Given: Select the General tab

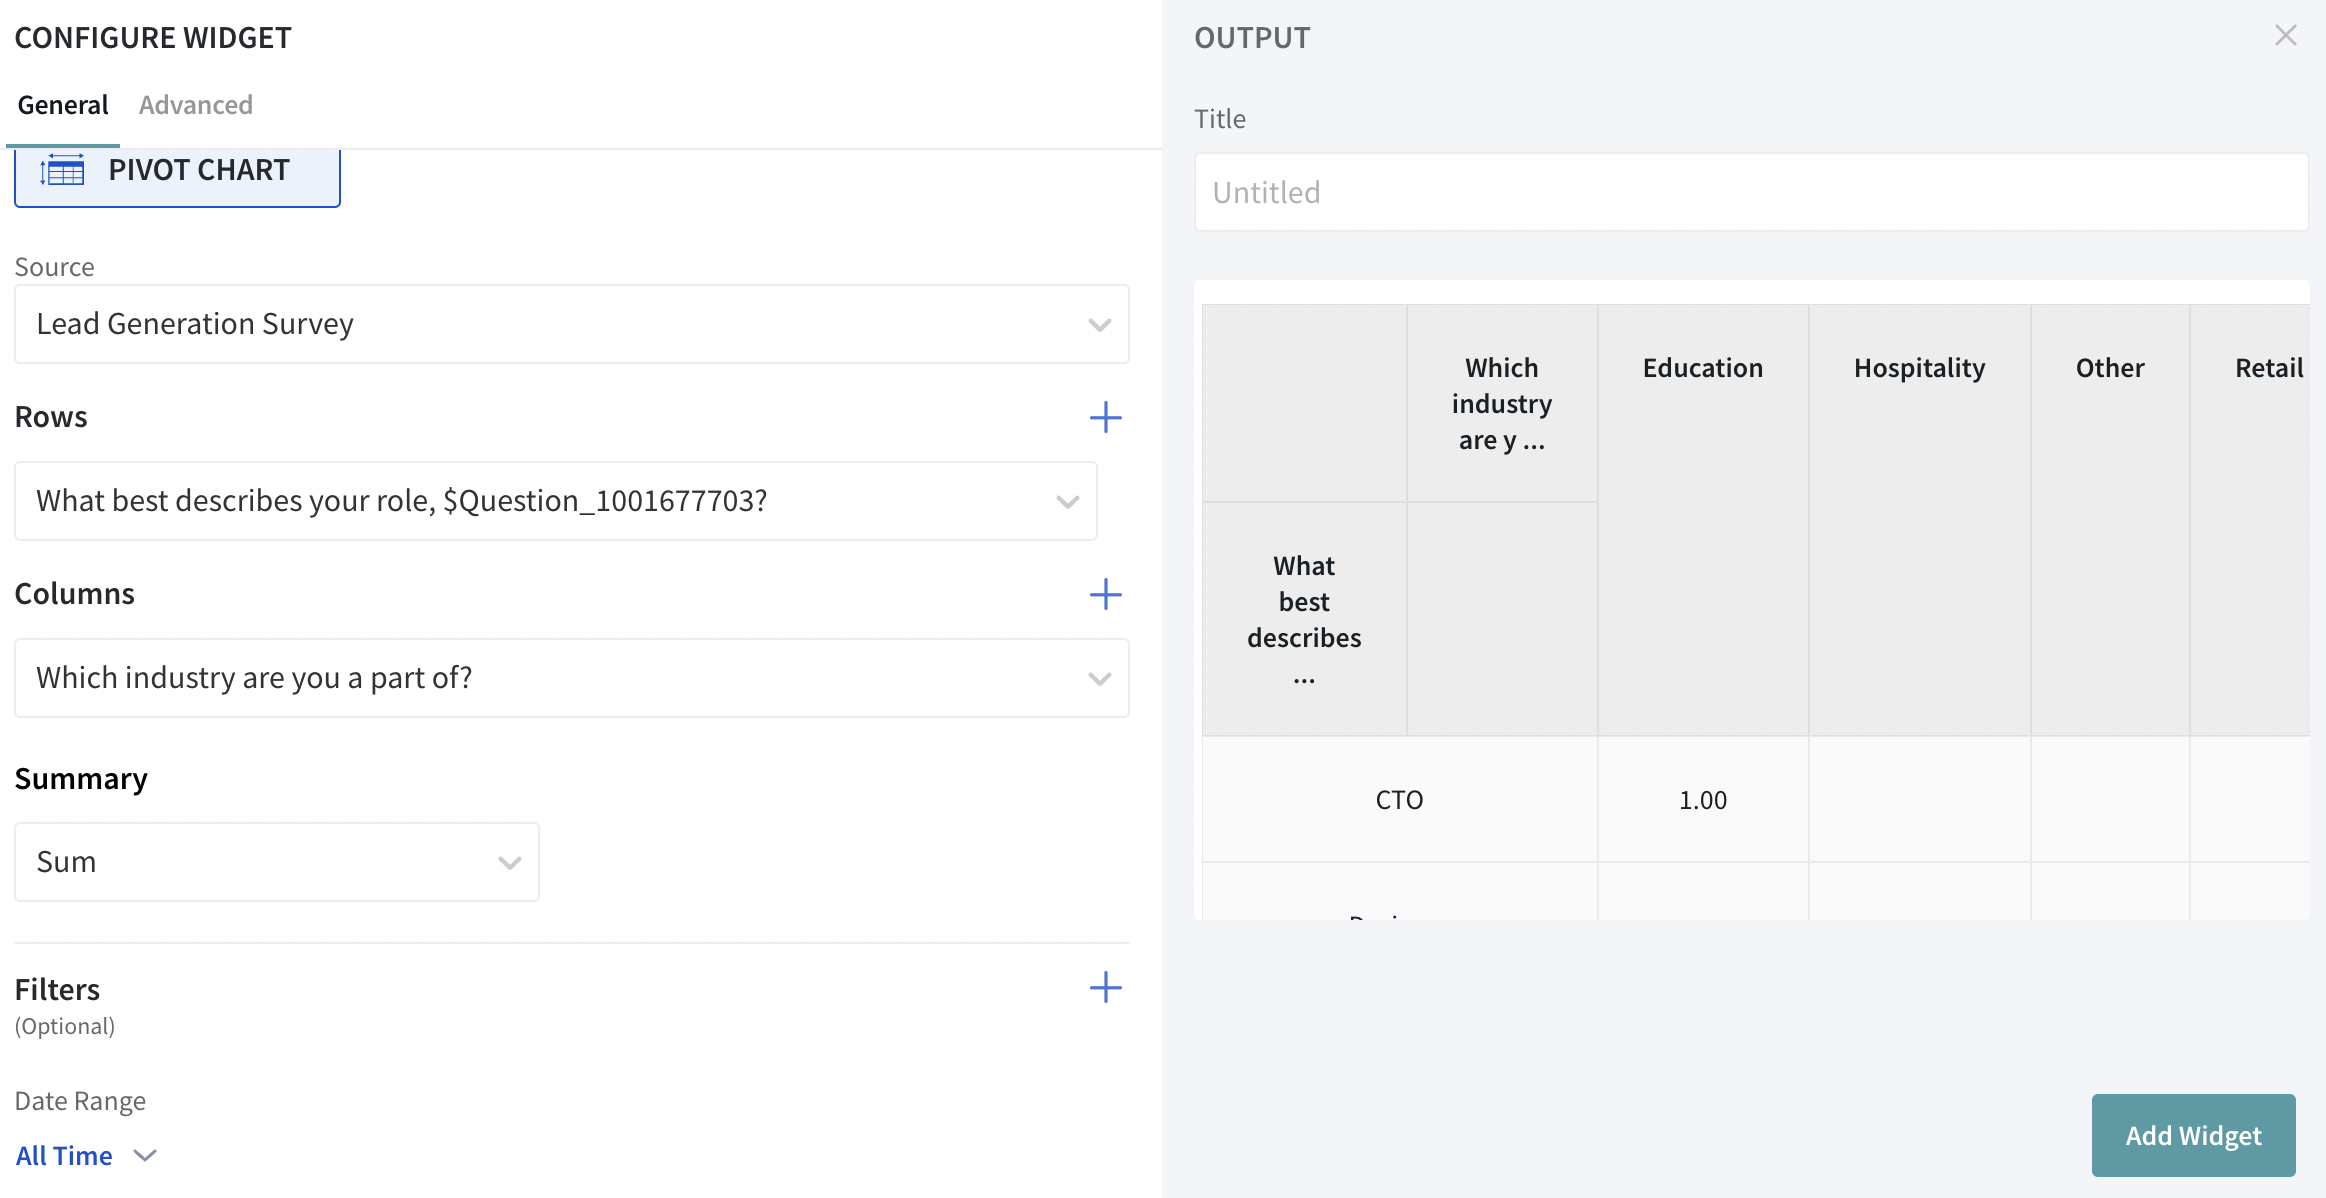Looking at the screenshot, I should click(x=63, y=105).
